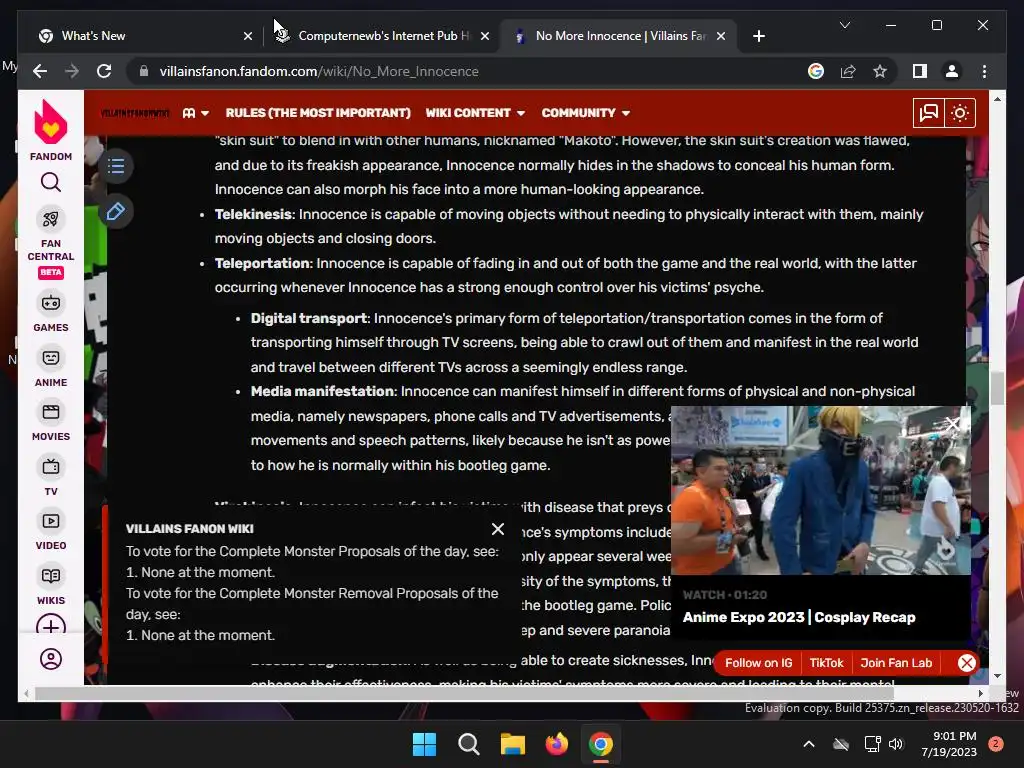This screenshot has height=768, width=1024.
Task: Close the What's New tab
Action: point(248,36)
